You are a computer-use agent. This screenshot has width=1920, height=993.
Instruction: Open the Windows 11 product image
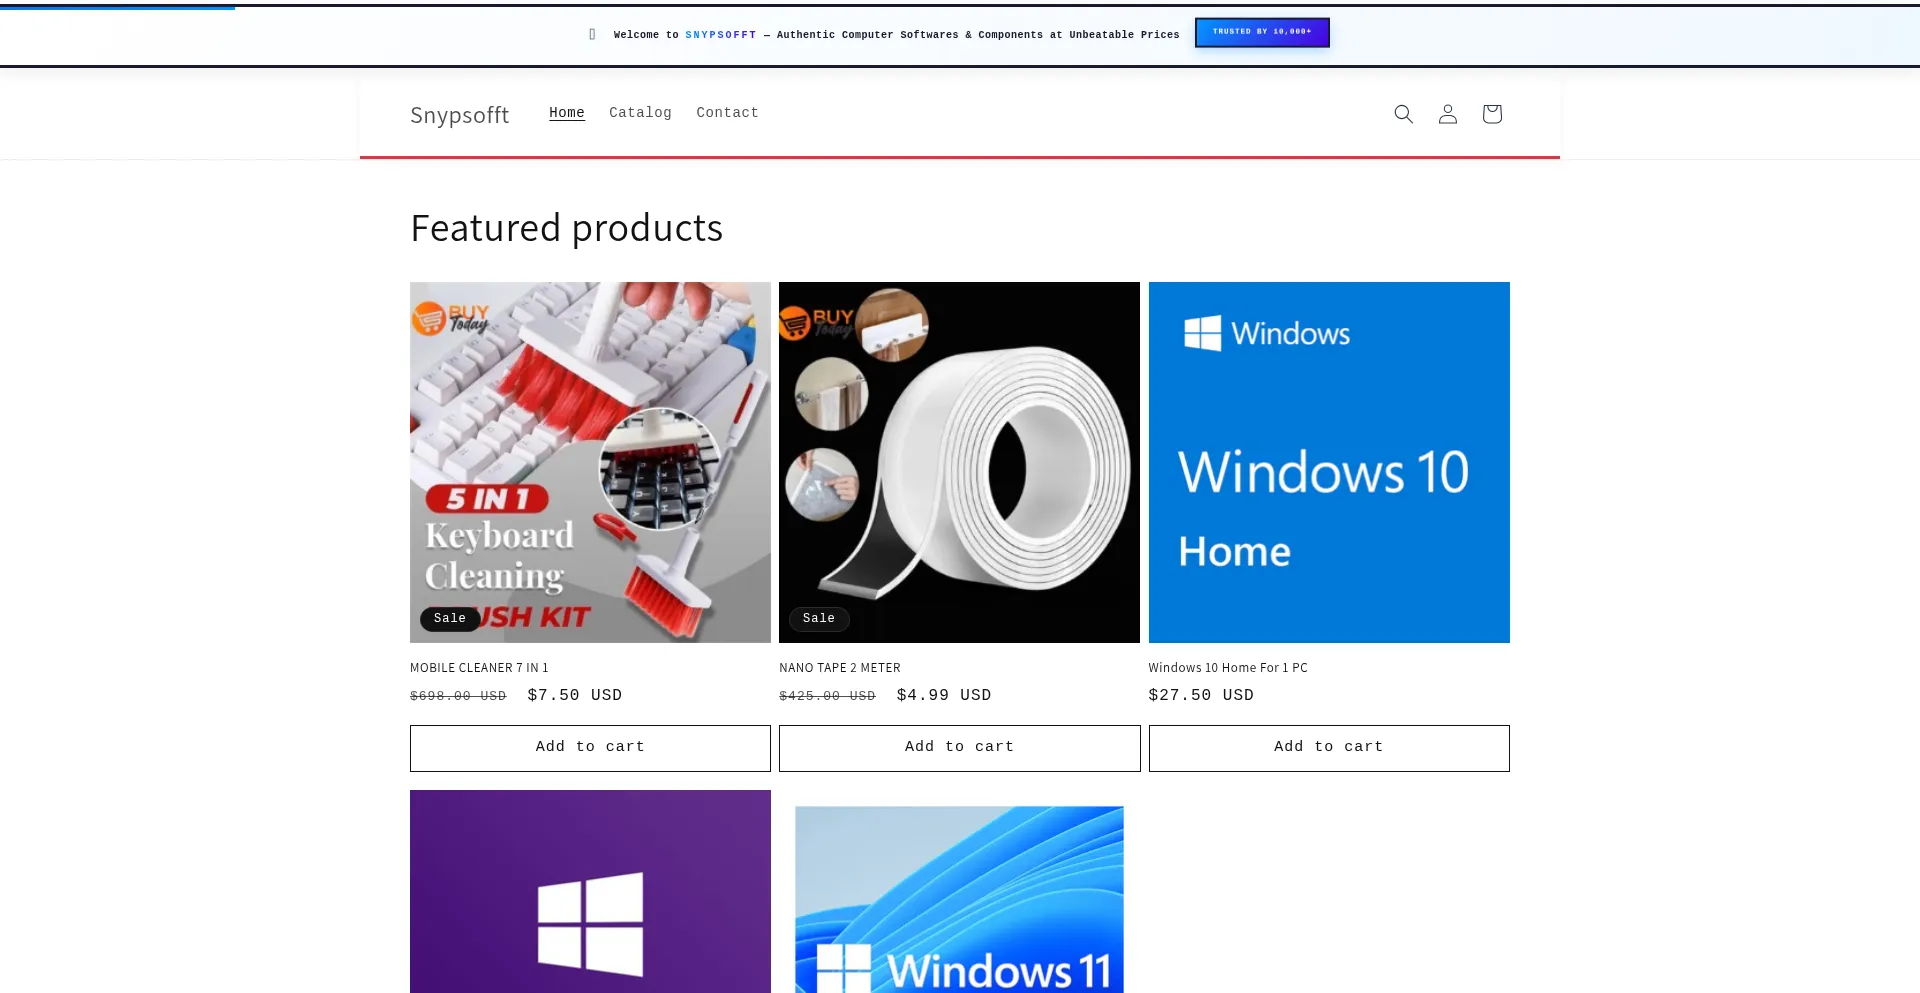pos(959,900)
